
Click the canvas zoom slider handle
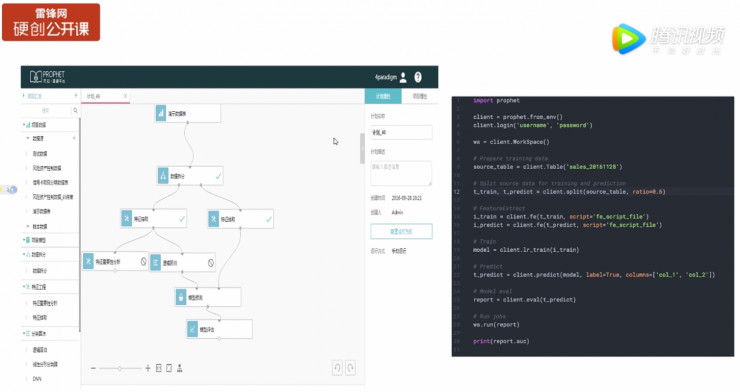pos(120,368)
